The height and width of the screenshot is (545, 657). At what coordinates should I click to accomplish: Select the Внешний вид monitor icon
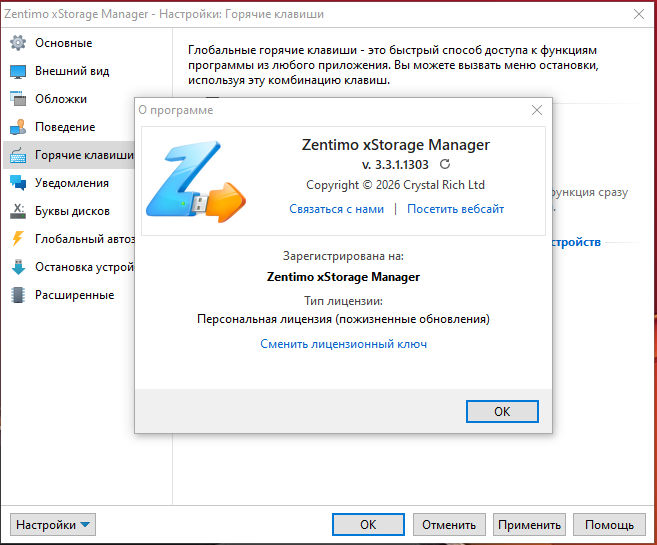click(18, 71)
